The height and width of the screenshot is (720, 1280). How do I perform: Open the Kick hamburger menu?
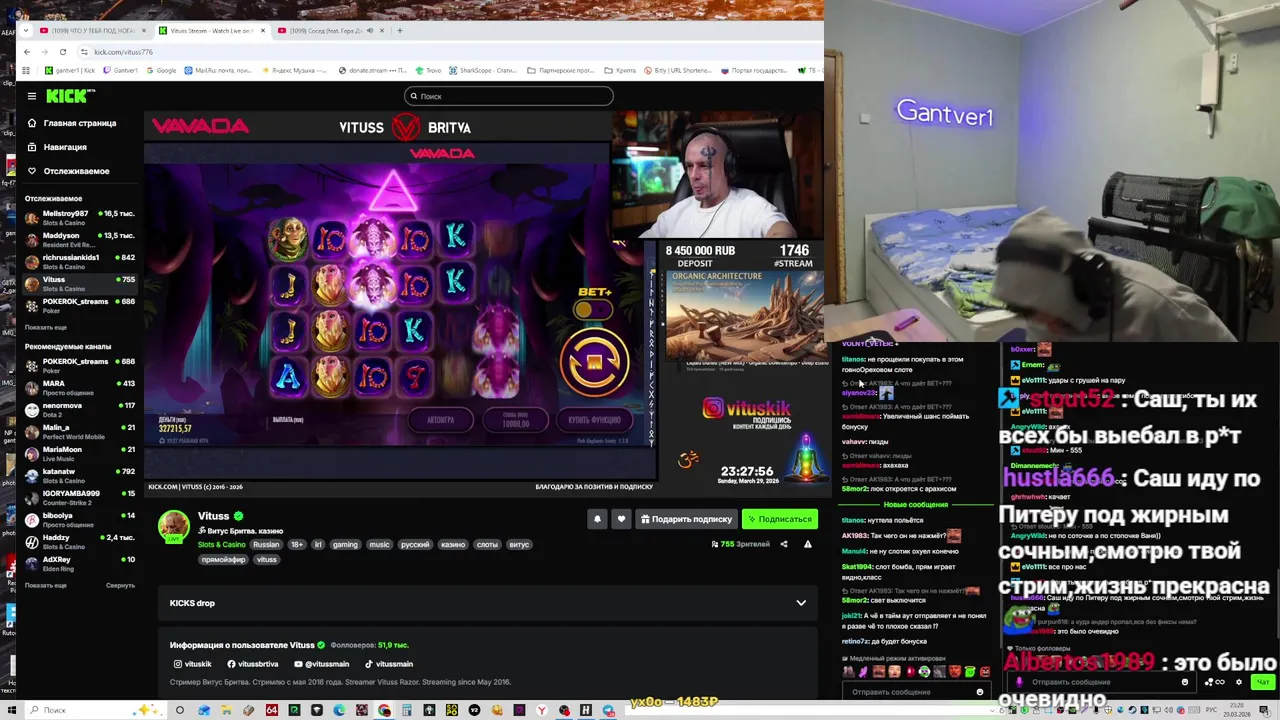tap(32, 96)
